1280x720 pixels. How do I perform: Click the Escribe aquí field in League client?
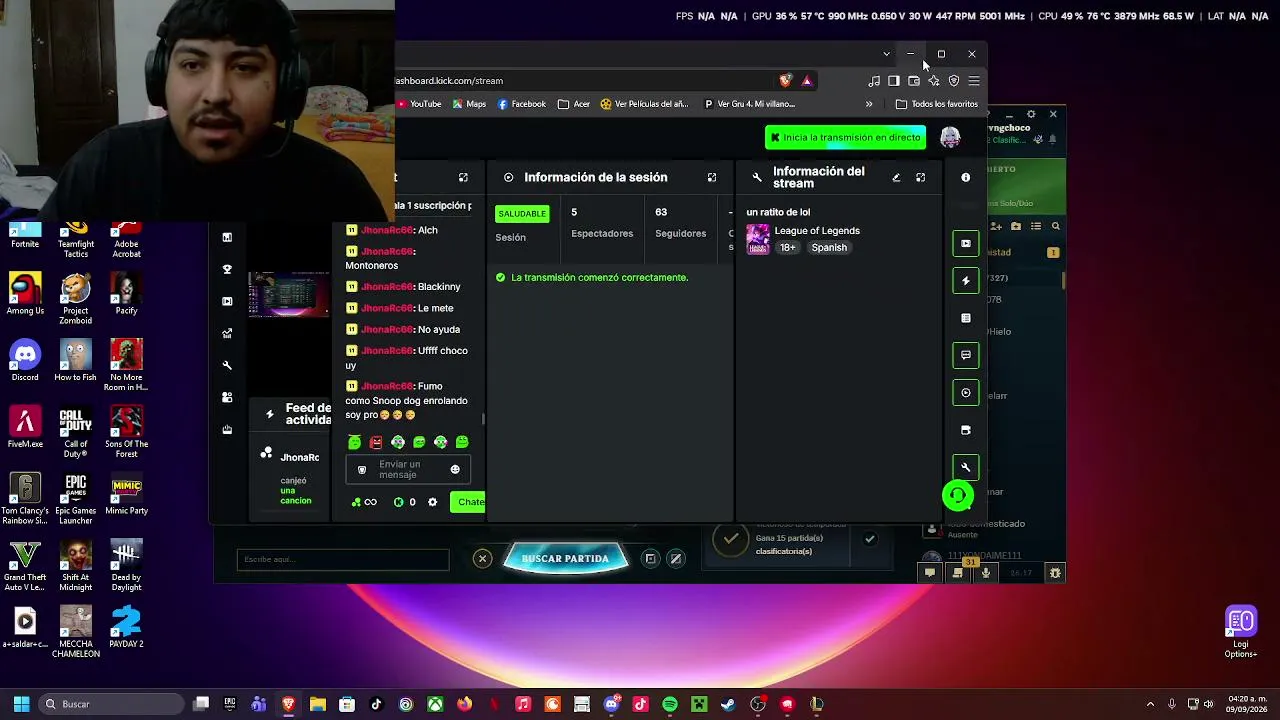[x=343, y=560]
